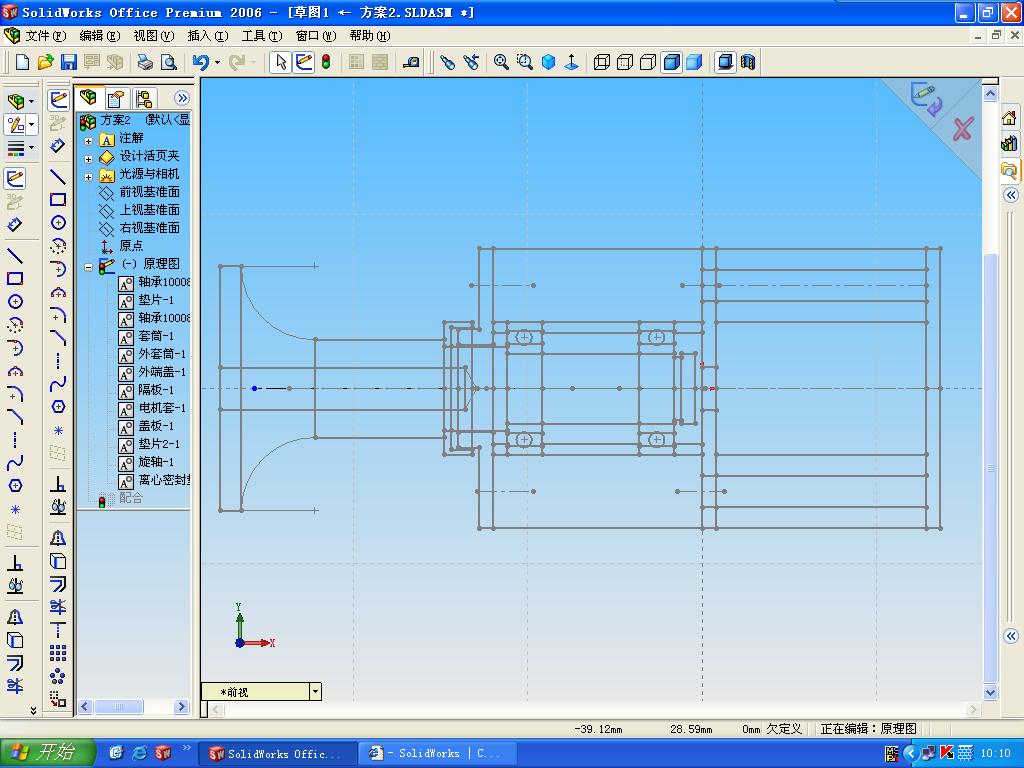This screenshot has height=768, width=1024.
Task: Click the Linear Sketch Pattern dot-grid icon
Action: 58,652
